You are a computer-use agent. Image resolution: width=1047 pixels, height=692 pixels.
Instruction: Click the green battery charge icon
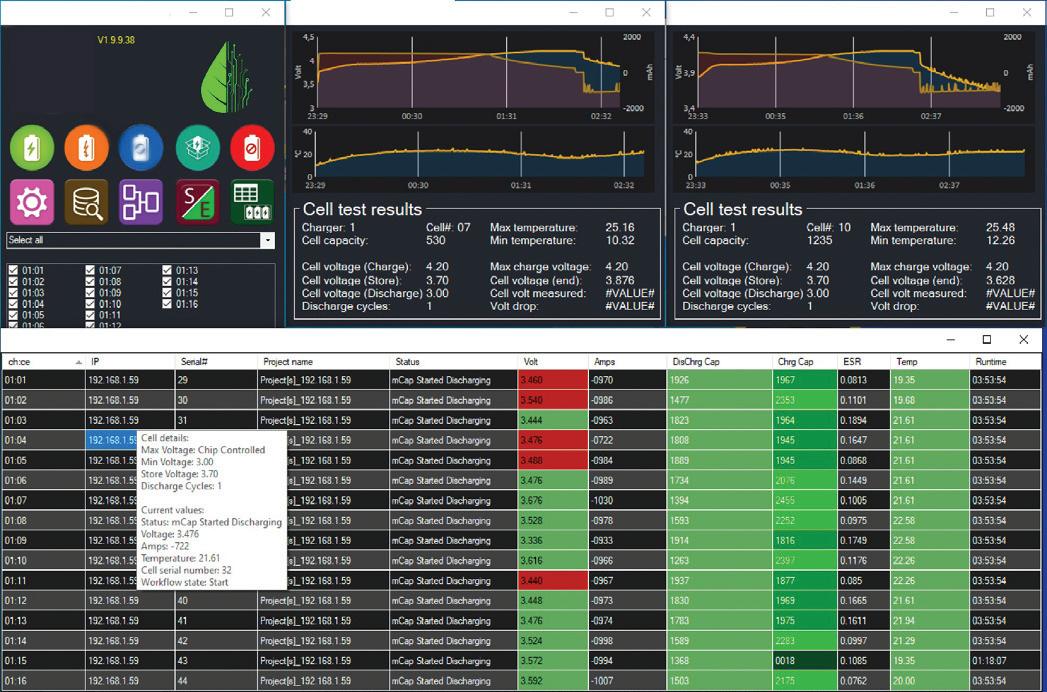click(32, 148)
